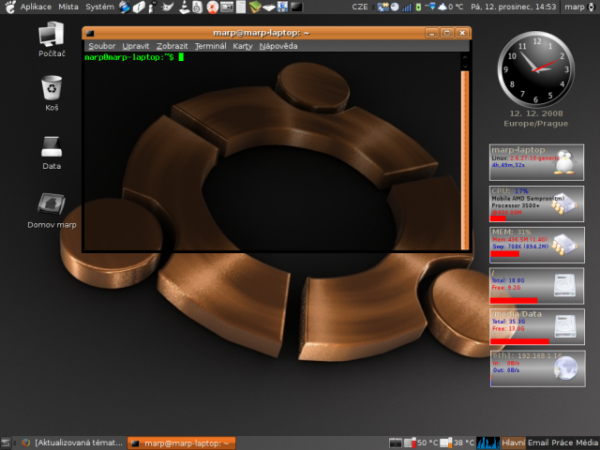Open the terminal's Zobrazit menu
600x450 pixels.
click(x=172, y=46)
